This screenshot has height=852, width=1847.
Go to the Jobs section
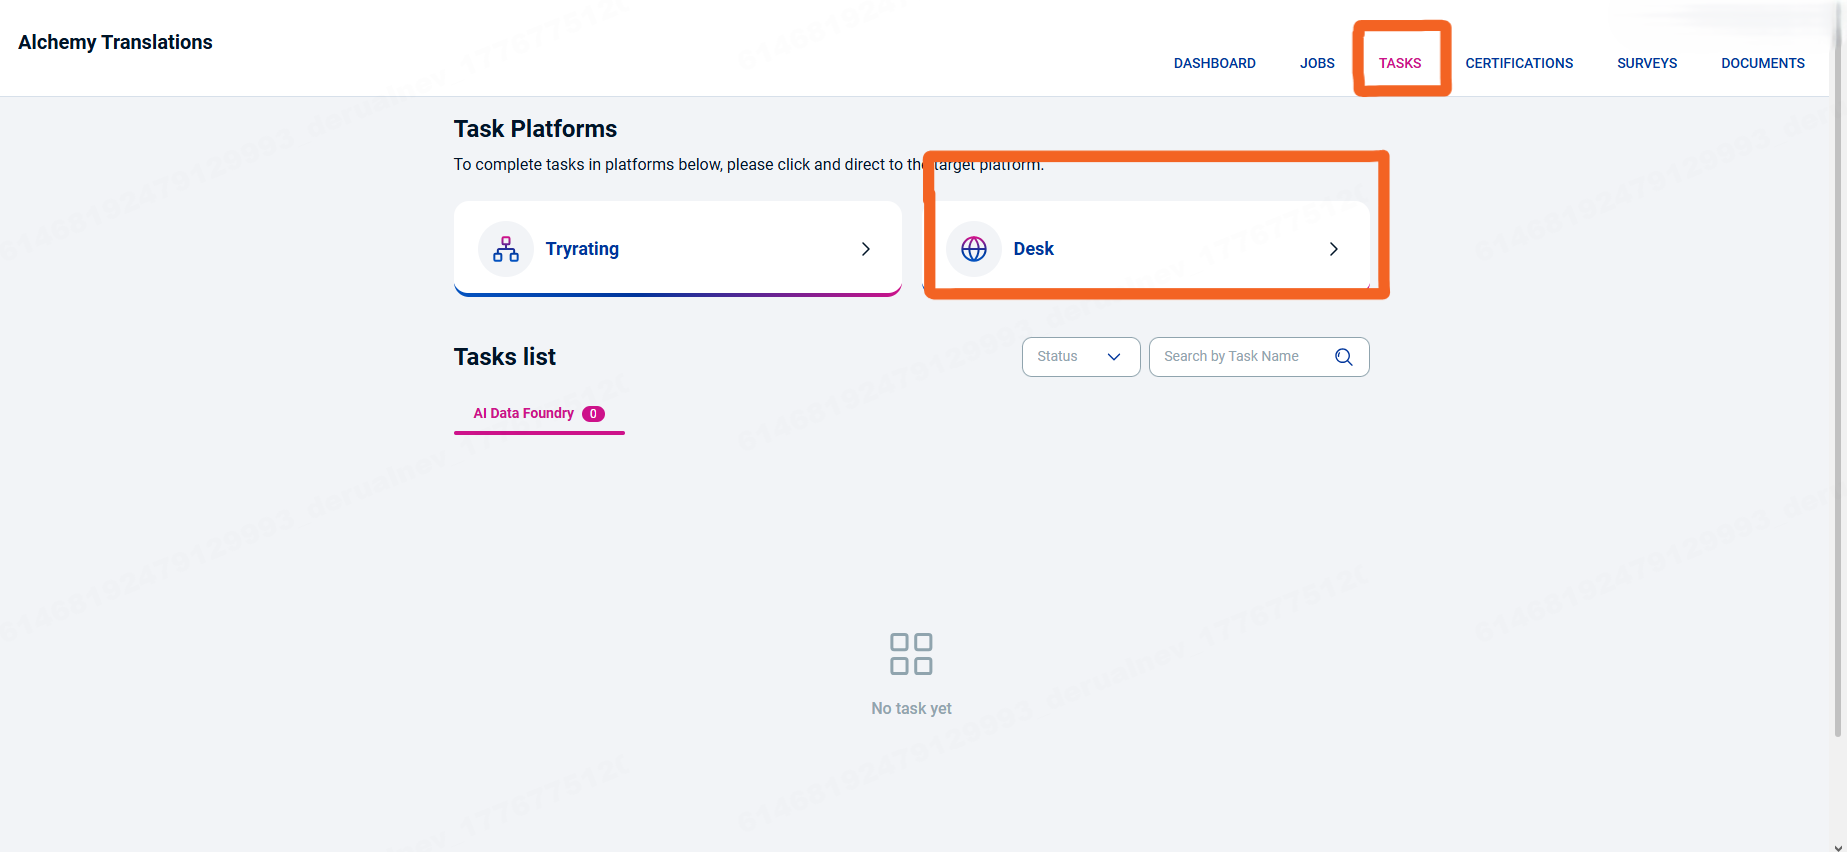click(x=1317, y=63)
